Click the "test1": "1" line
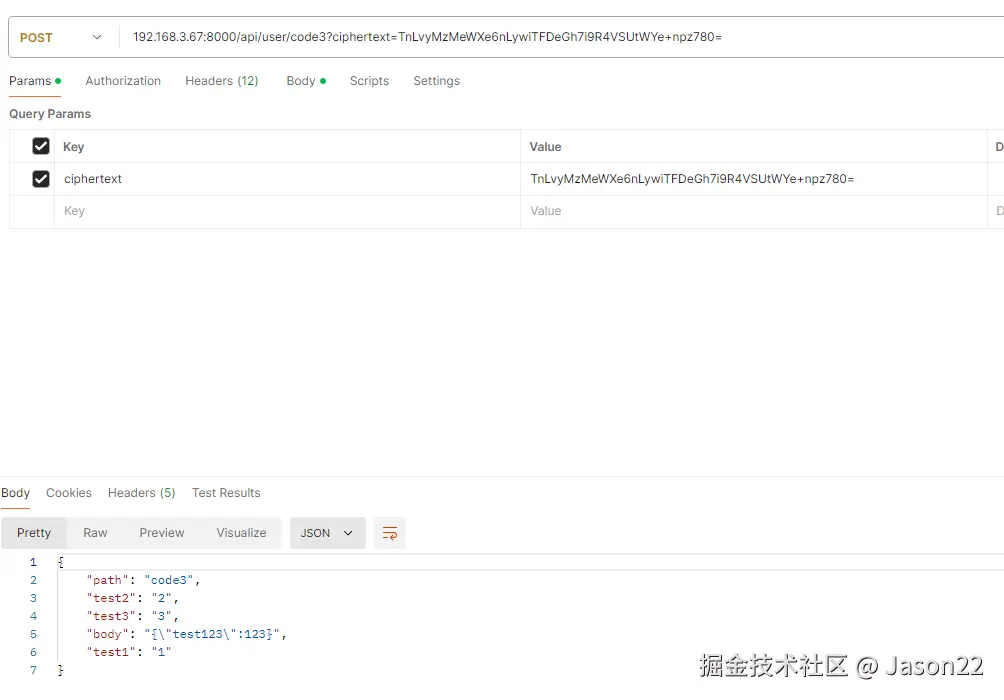The height and width of the screenshot is (700, 1004). [x=129, y=652]
